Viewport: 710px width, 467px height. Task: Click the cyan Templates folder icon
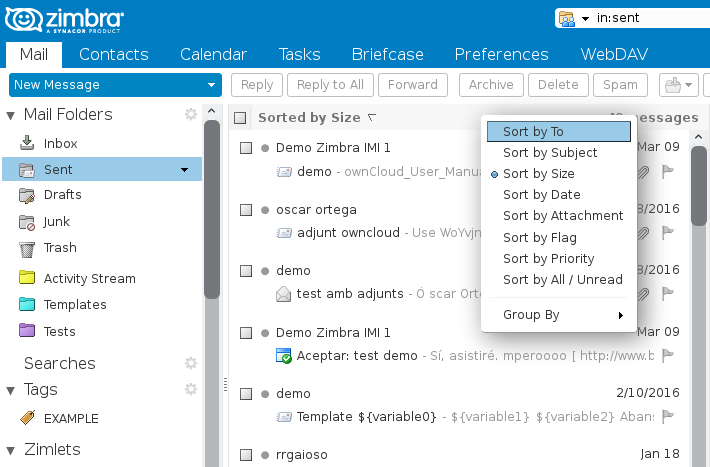click(27, 304)
